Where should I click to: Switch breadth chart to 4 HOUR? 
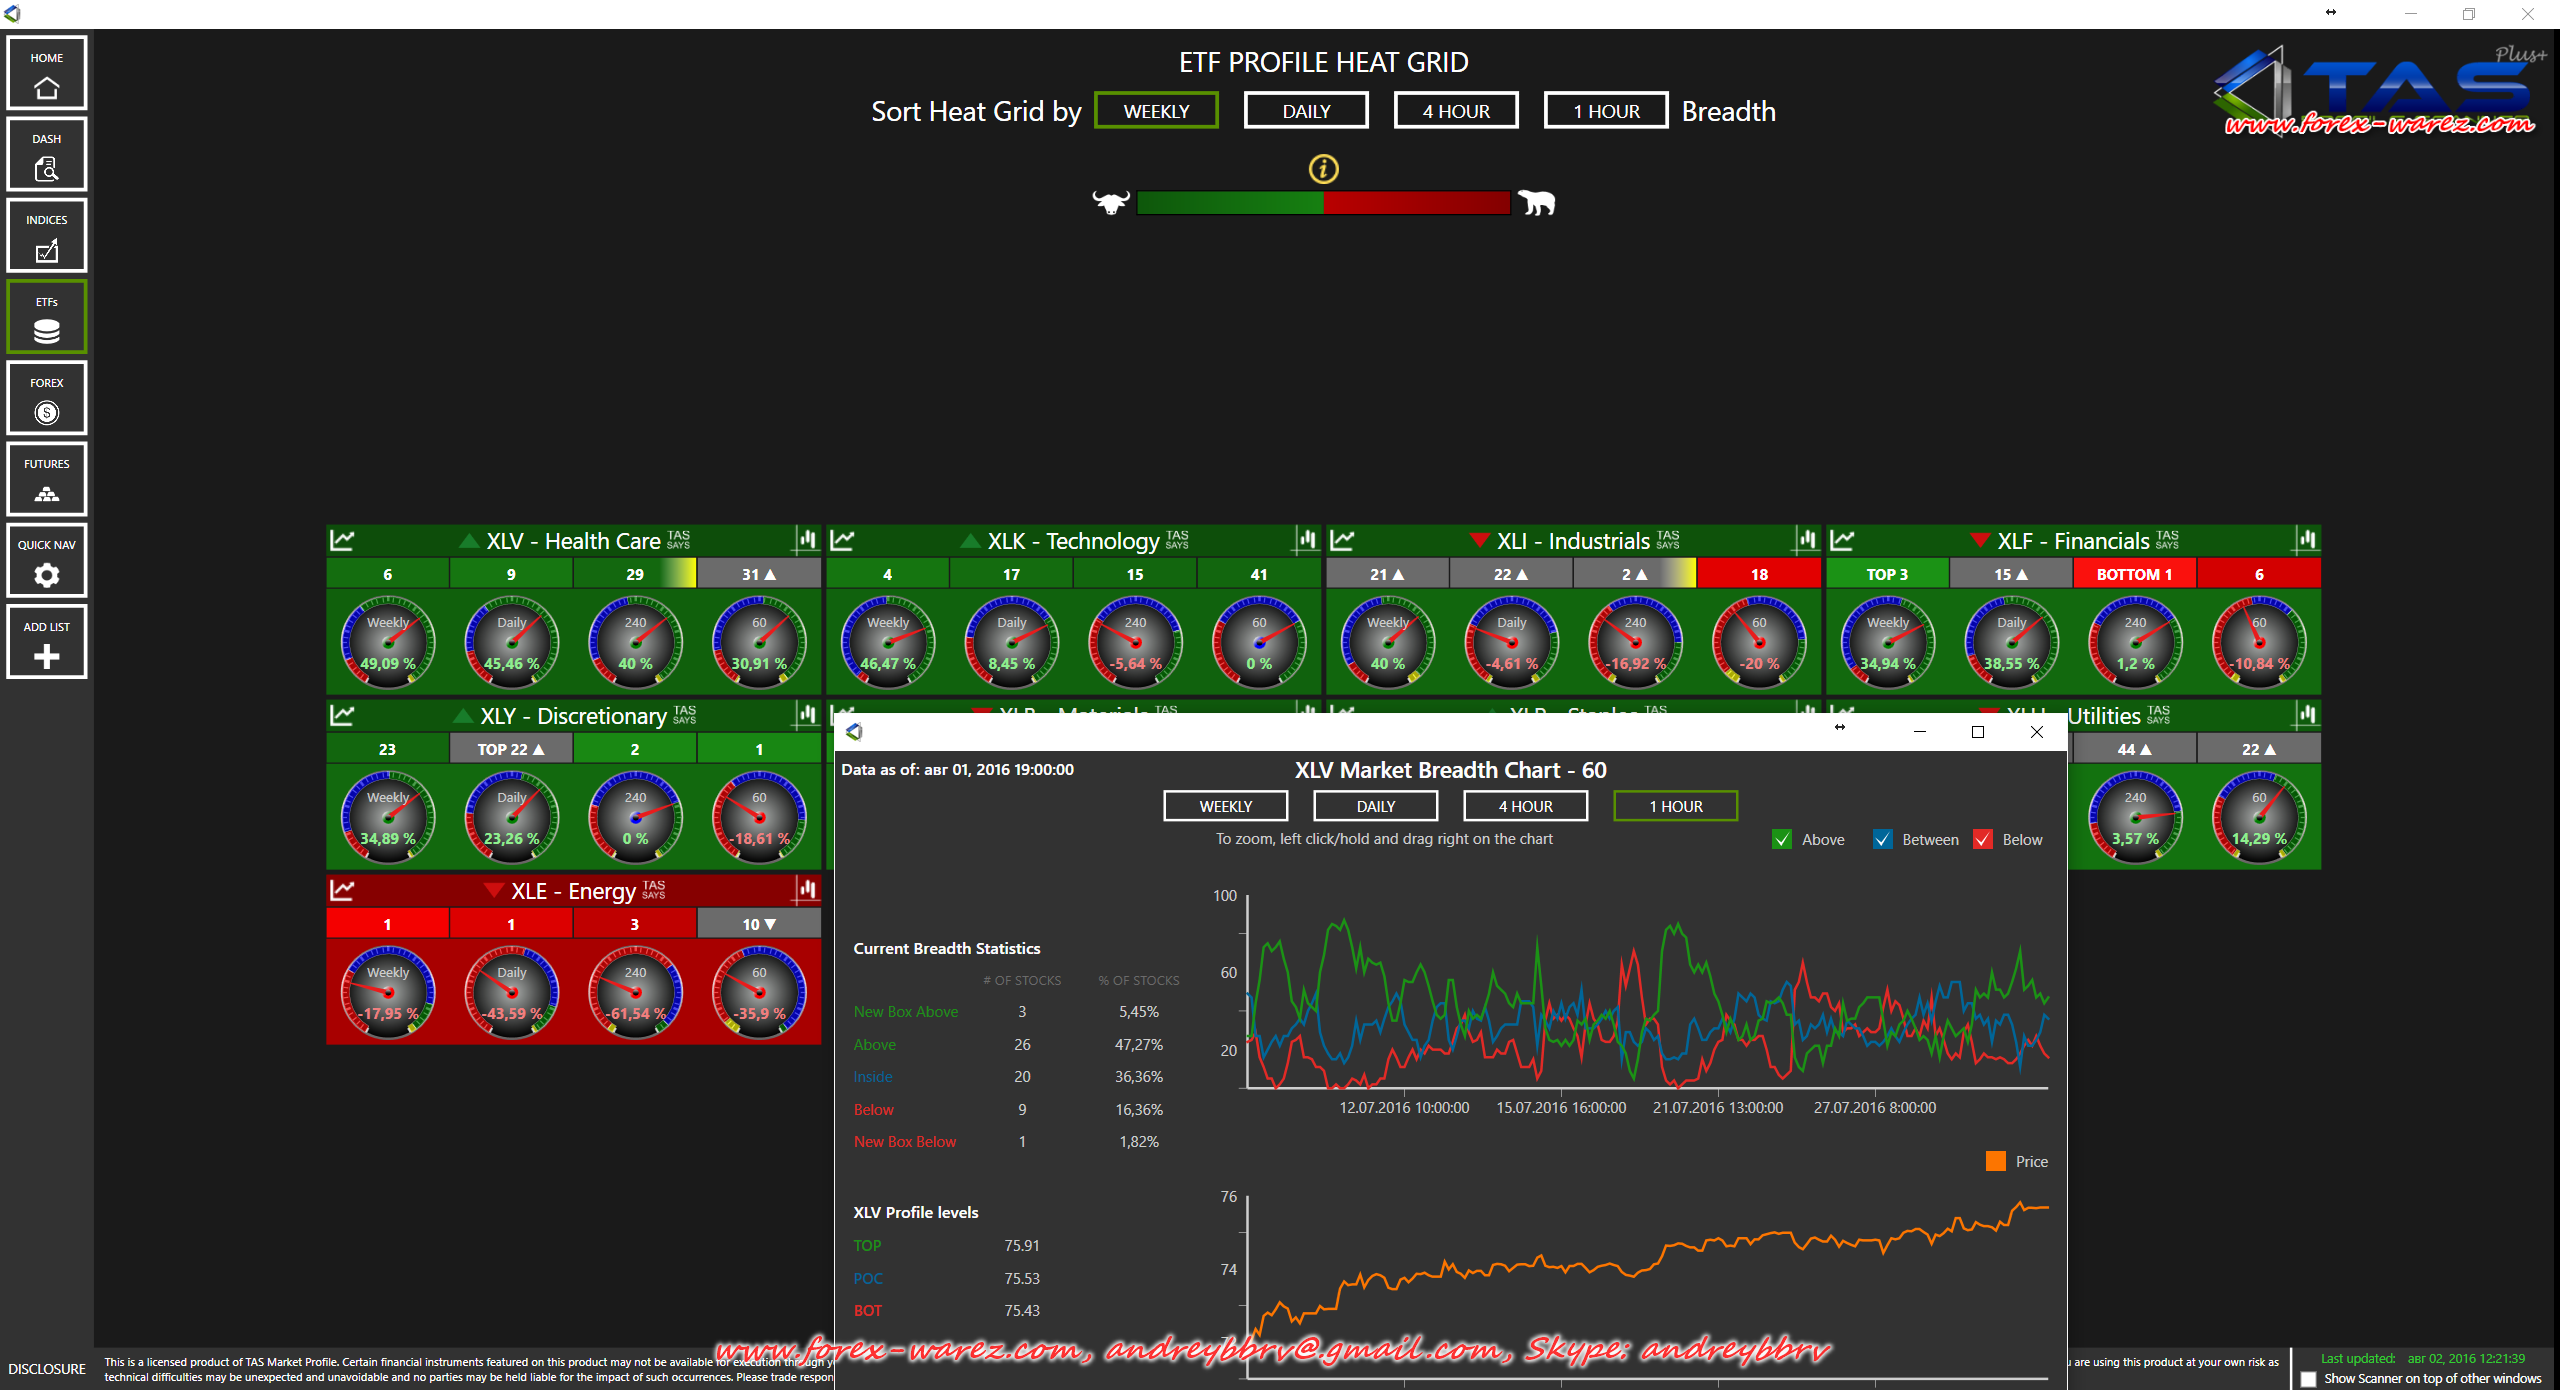point(1525,806)
